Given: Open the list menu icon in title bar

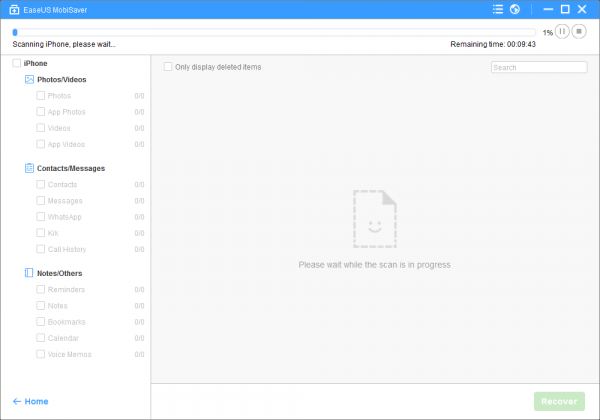Looking at the screenshot, I should tap(498, 9).
